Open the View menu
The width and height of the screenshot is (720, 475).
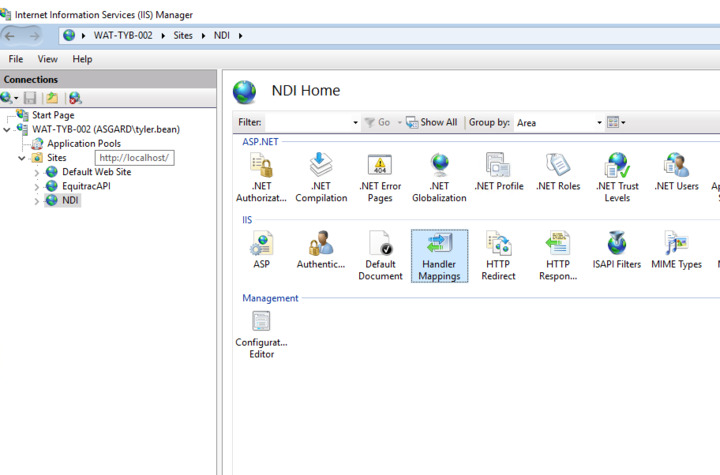pyautogui.click(x=48, y=59)
